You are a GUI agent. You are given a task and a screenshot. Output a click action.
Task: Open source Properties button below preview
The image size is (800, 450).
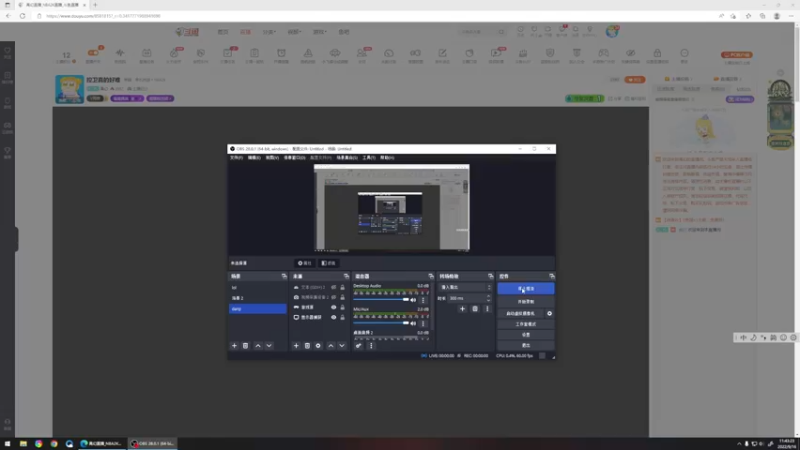[x=304, y=263]
